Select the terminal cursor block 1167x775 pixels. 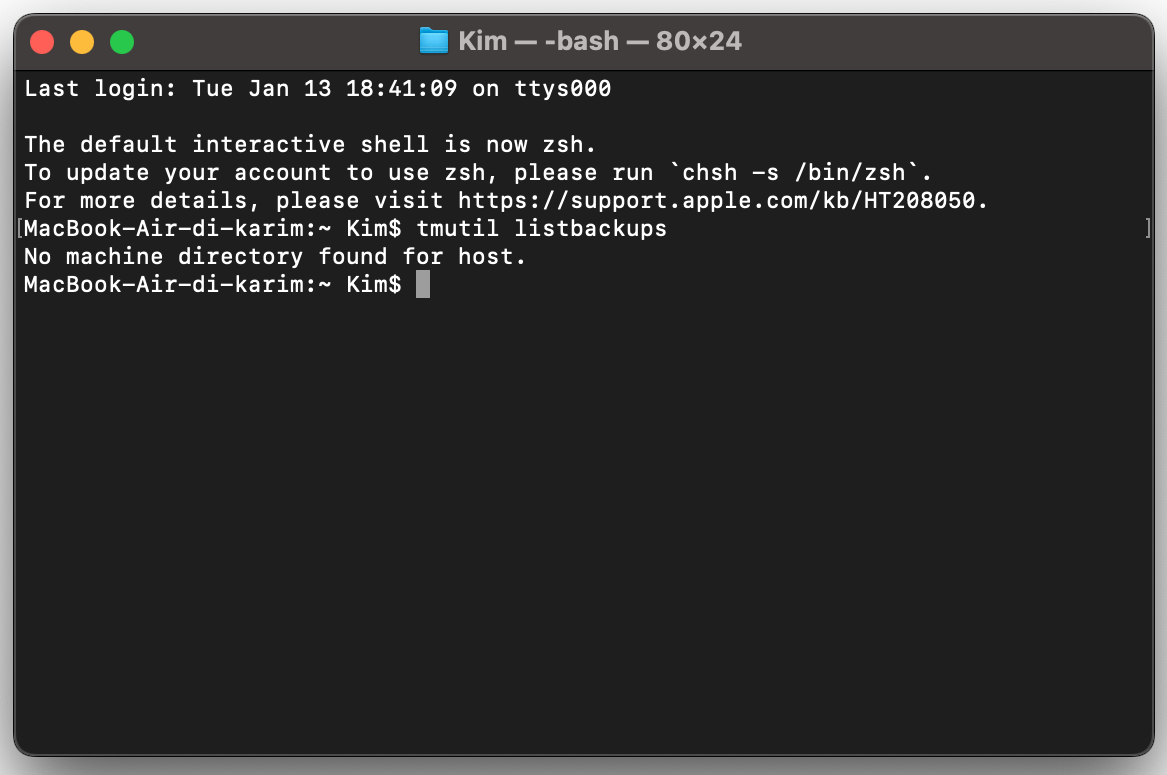click(423, 285)
